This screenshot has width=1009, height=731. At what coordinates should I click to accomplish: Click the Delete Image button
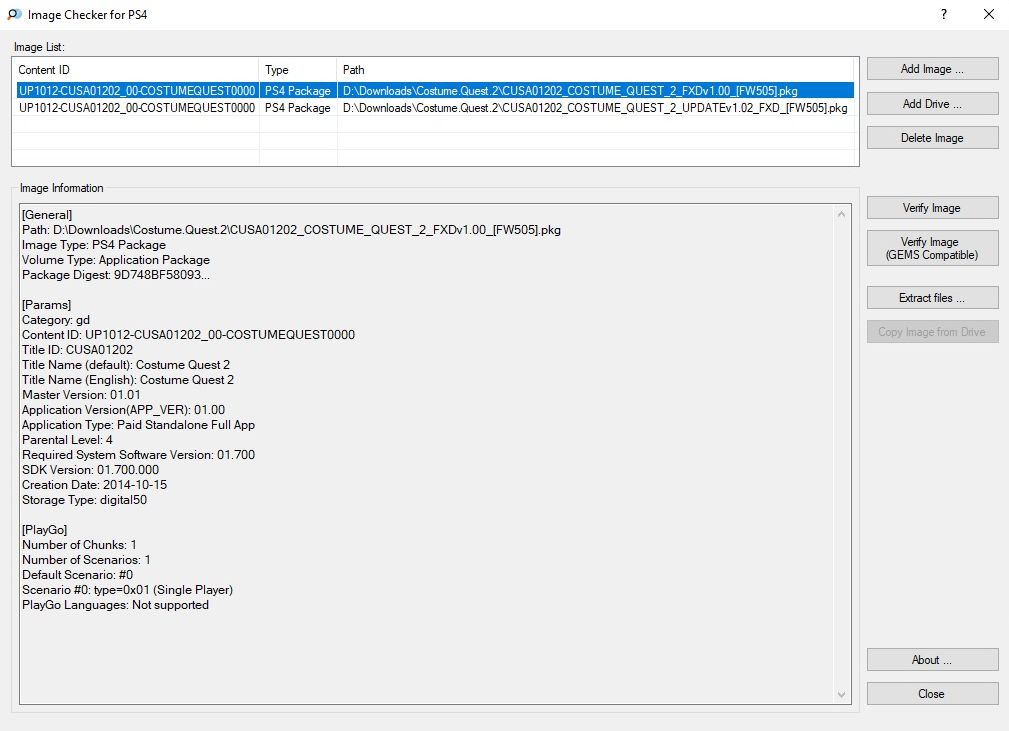(932, 138)
